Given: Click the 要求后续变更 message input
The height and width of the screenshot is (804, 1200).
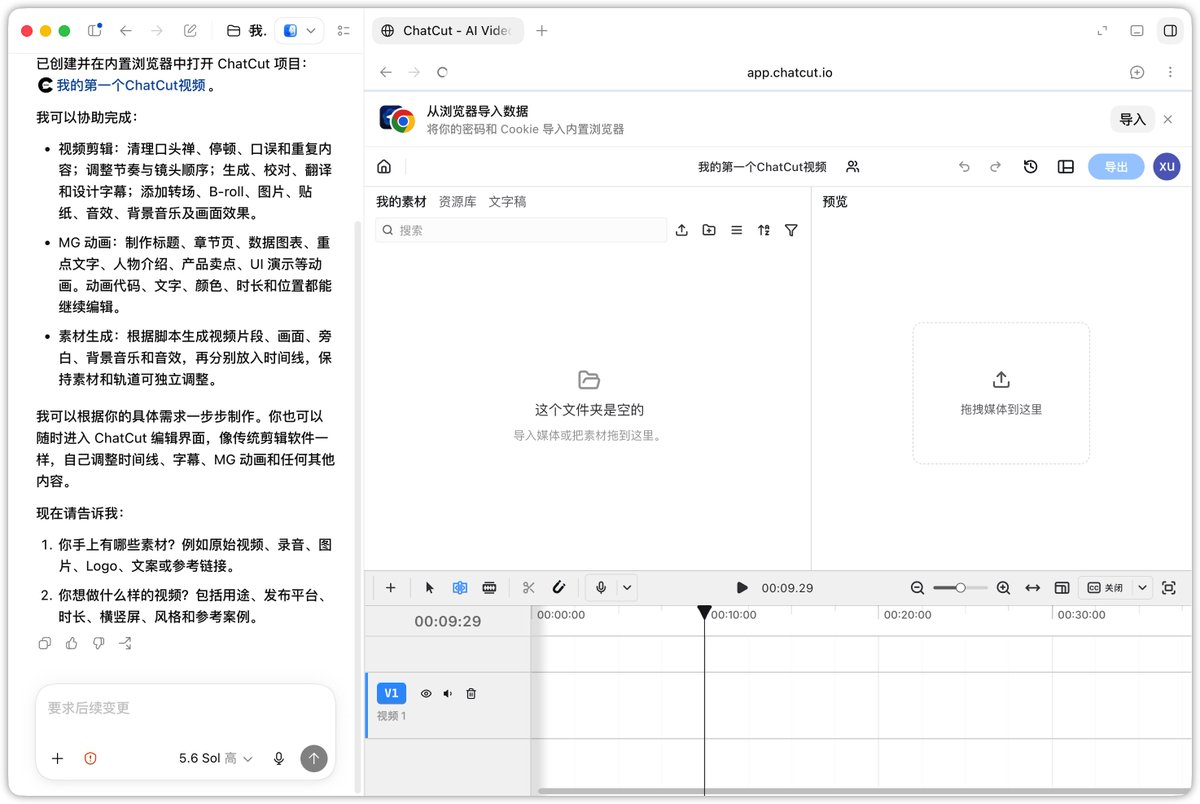Looking at the screenshot, I should click(185, 708).
